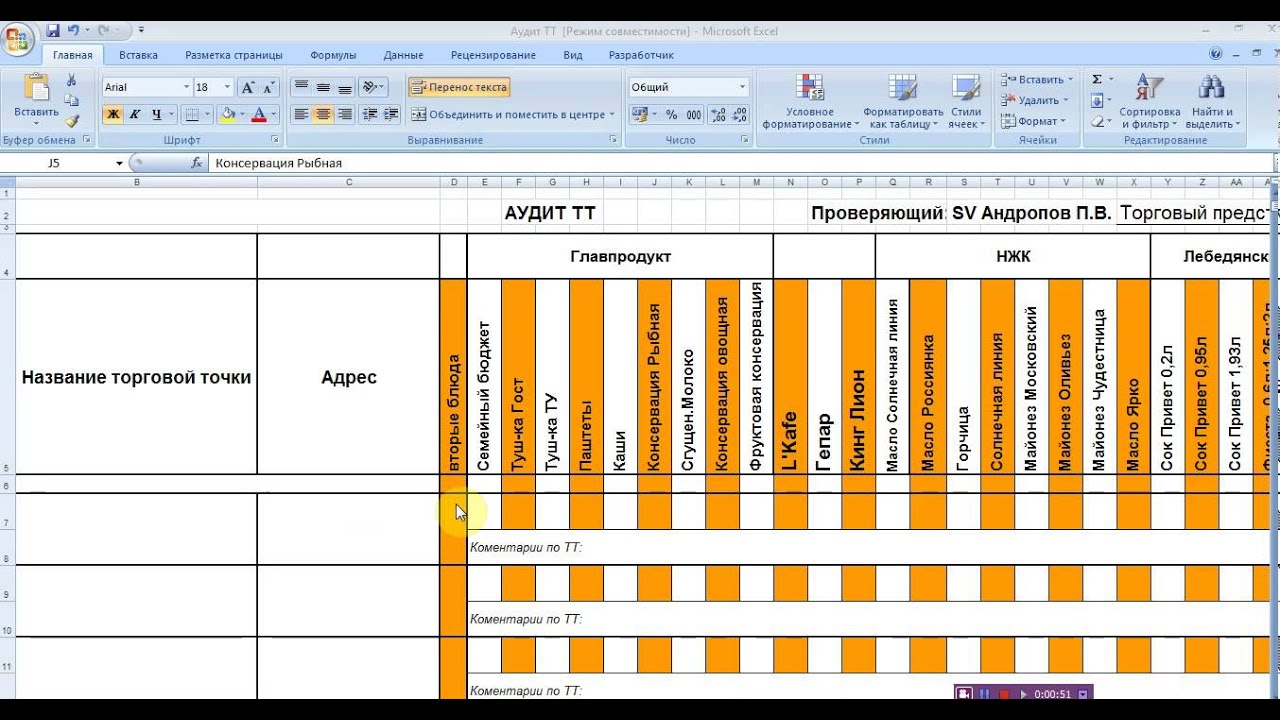The image size is (1280, 720).
Task: Apply red font color A
Action: (x=260, y=114)
